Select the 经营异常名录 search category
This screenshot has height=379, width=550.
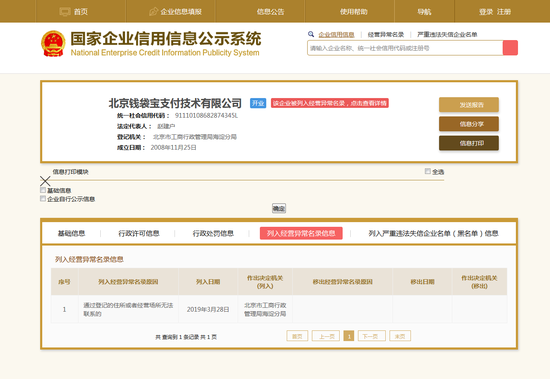point(385,34)
